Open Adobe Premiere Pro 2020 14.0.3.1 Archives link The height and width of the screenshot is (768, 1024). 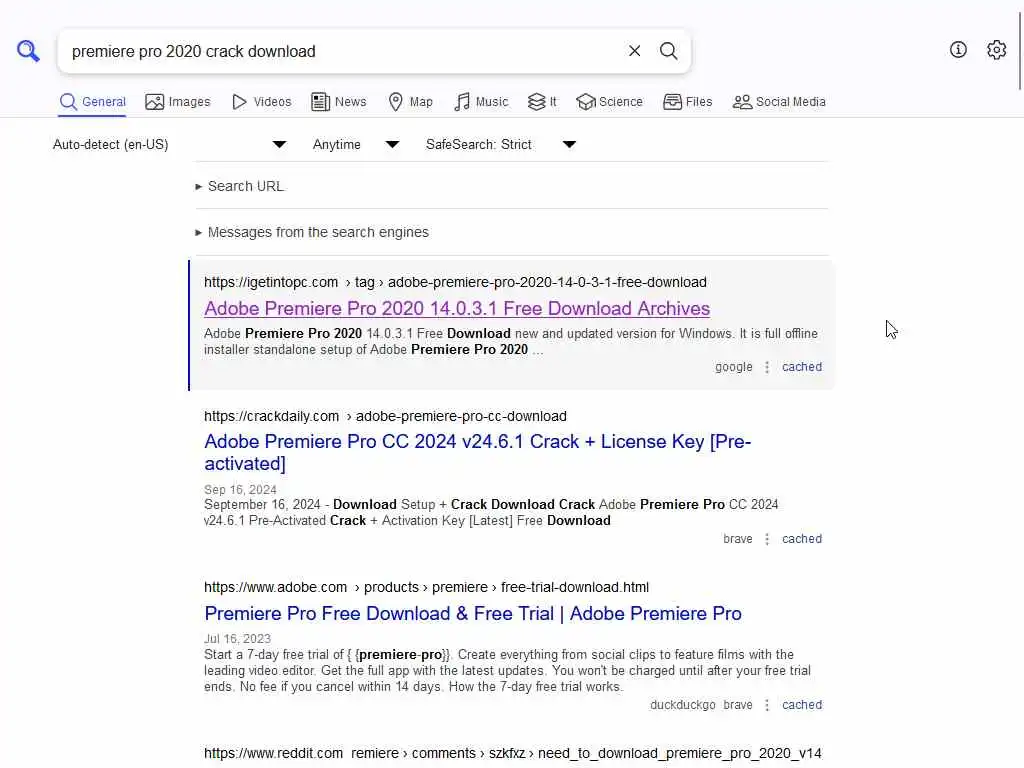click(456, 308)
